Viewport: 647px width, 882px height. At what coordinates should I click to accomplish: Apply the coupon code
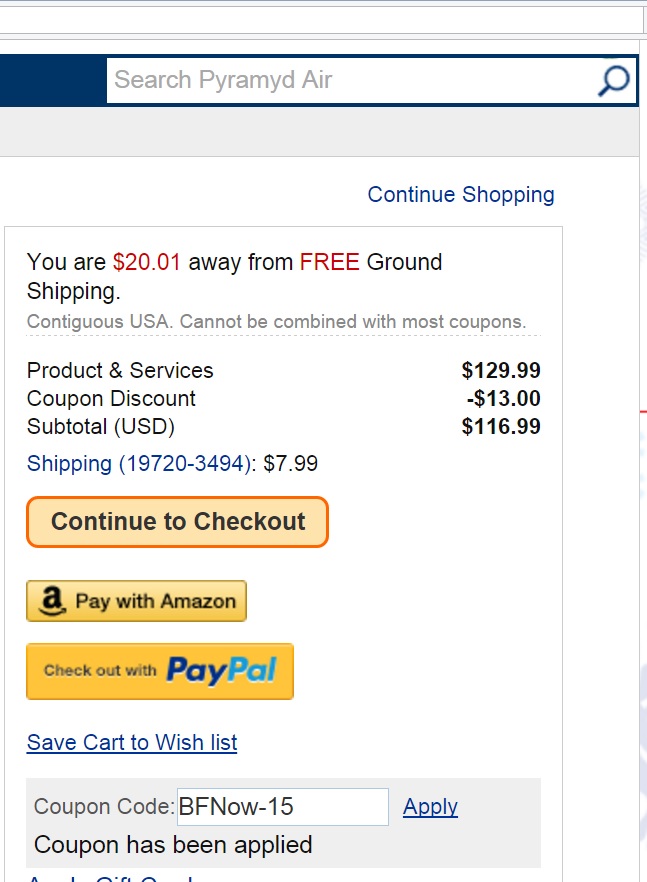click(x=430, y=806)
